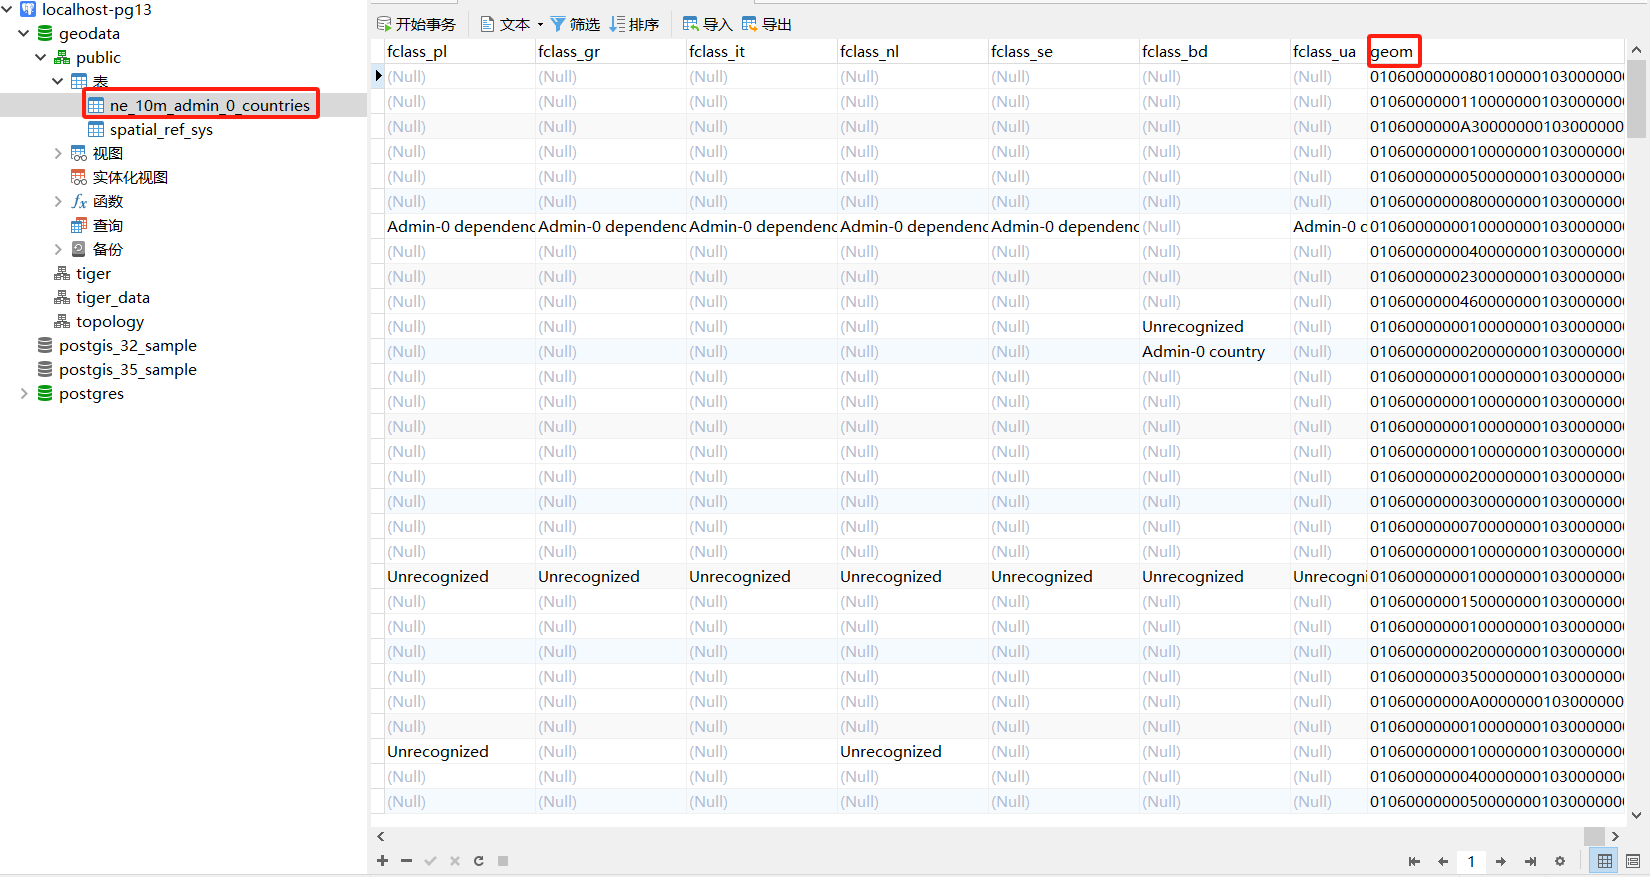Go to the last page
This screenshot has width=1650, height=877.
click(1530, 861)
